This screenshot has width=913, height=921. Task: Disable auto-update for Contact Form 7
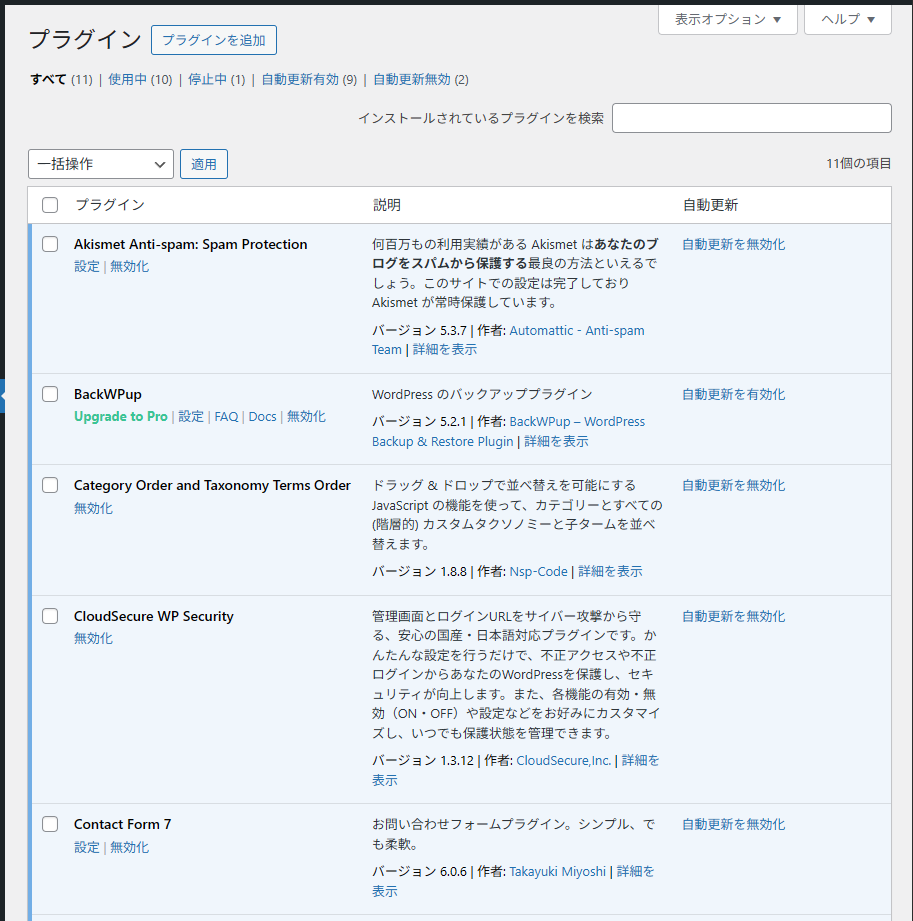(x=733, y=825)
